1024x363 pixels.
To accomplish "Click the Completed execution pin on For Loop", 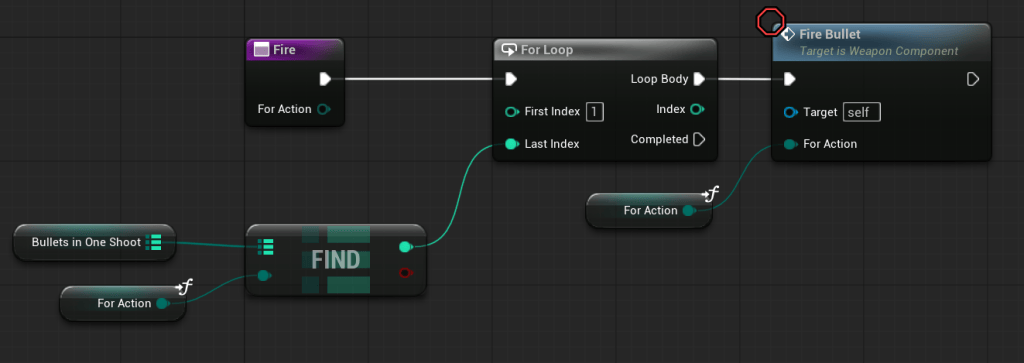I will click(699, 139).
